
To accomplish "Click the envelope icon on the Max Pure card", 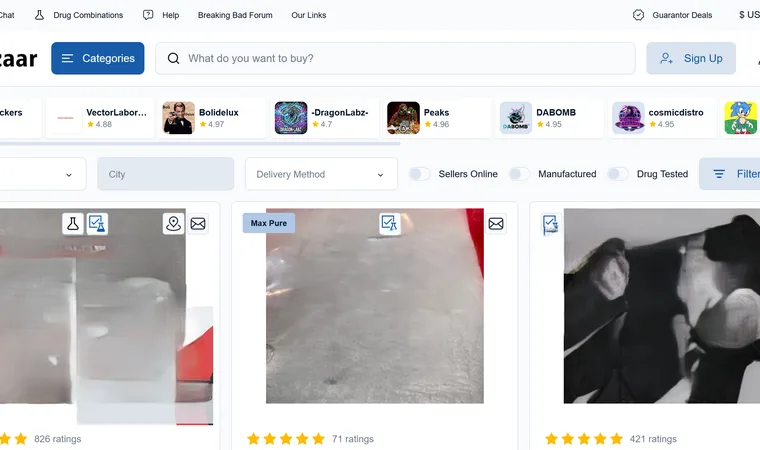I will 496,224.
